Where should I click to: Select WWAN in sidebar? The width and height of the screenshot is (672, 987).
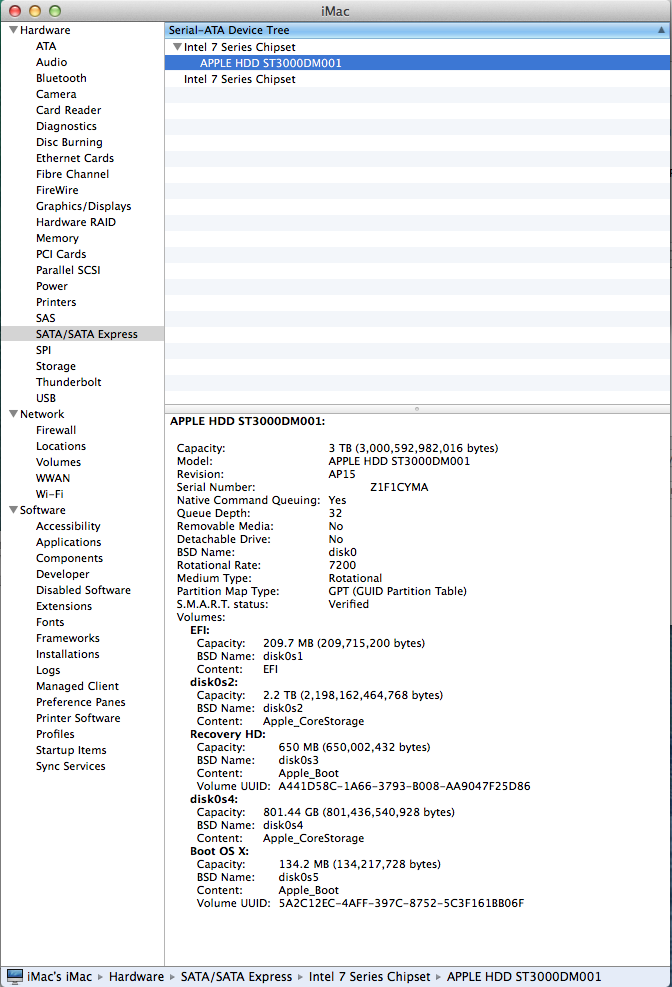pos(53,478)
